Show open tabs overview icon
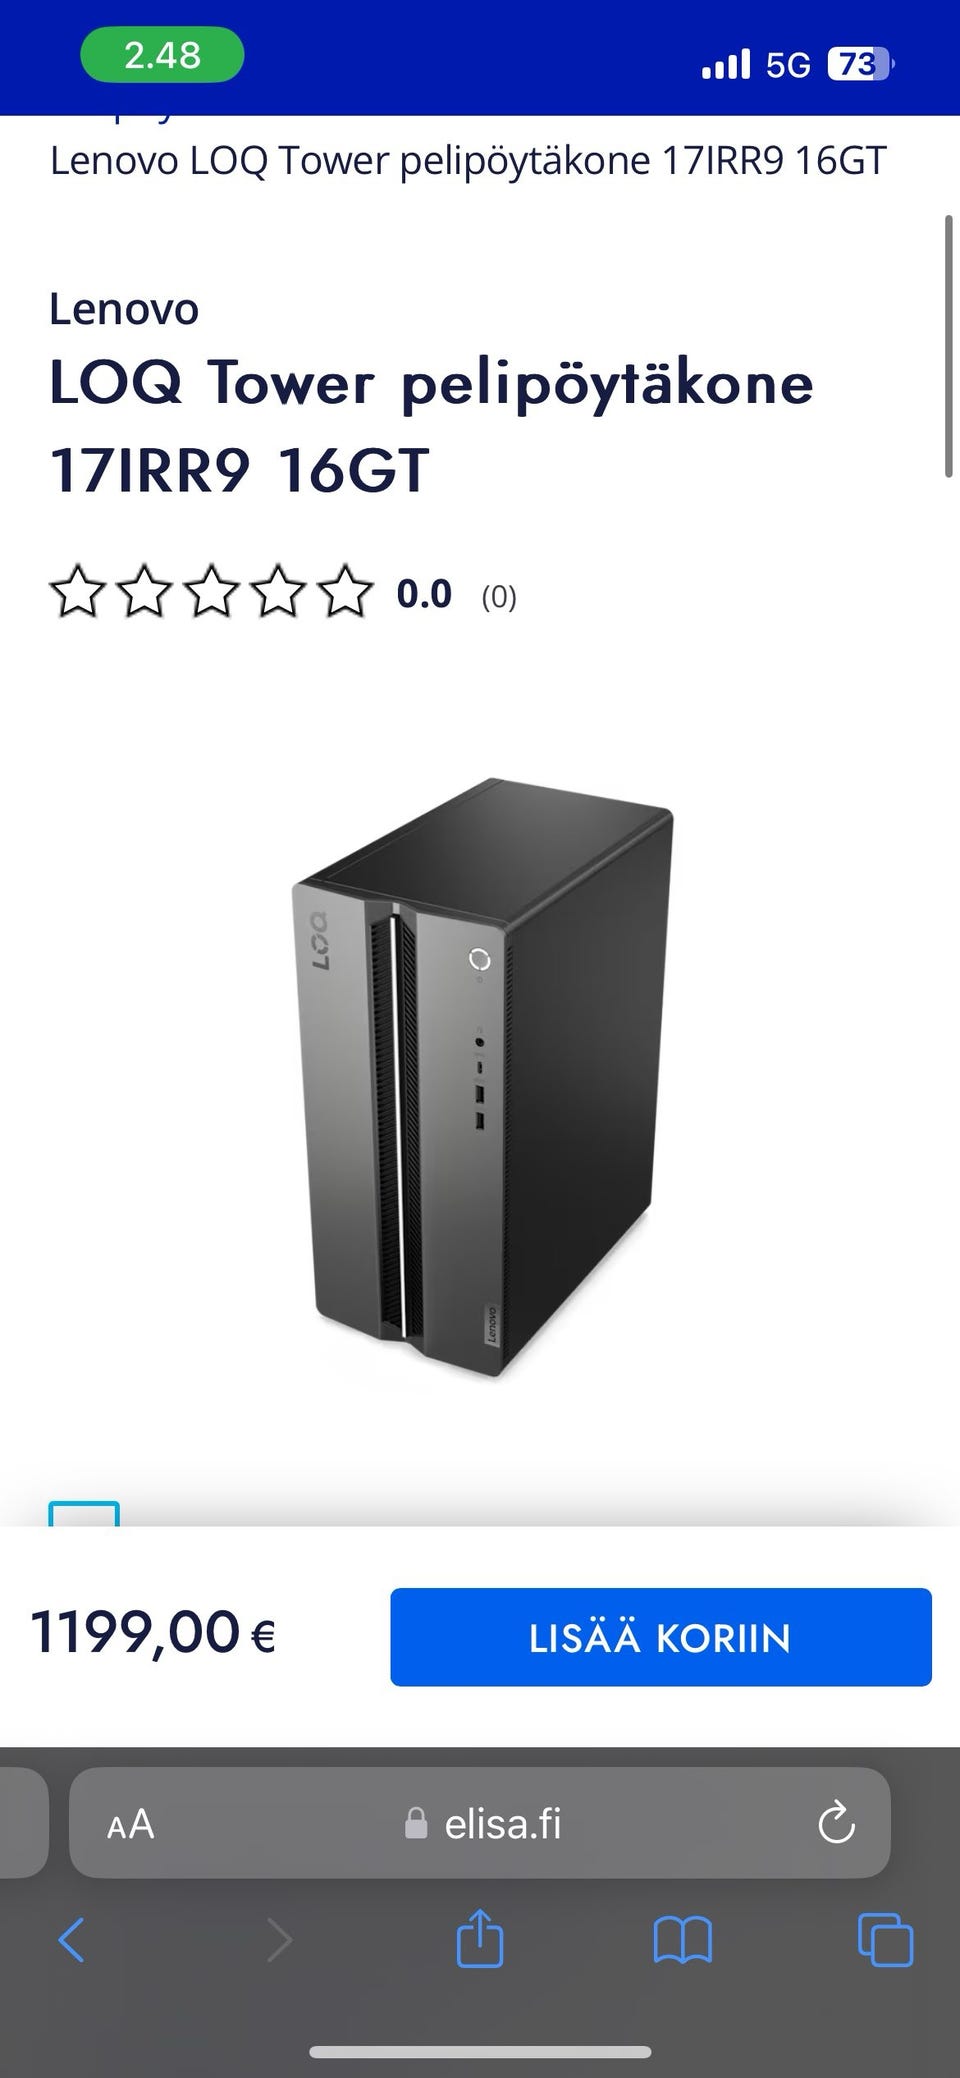This screenshot has height=2078, width=960. click(x=885, y=1940)
